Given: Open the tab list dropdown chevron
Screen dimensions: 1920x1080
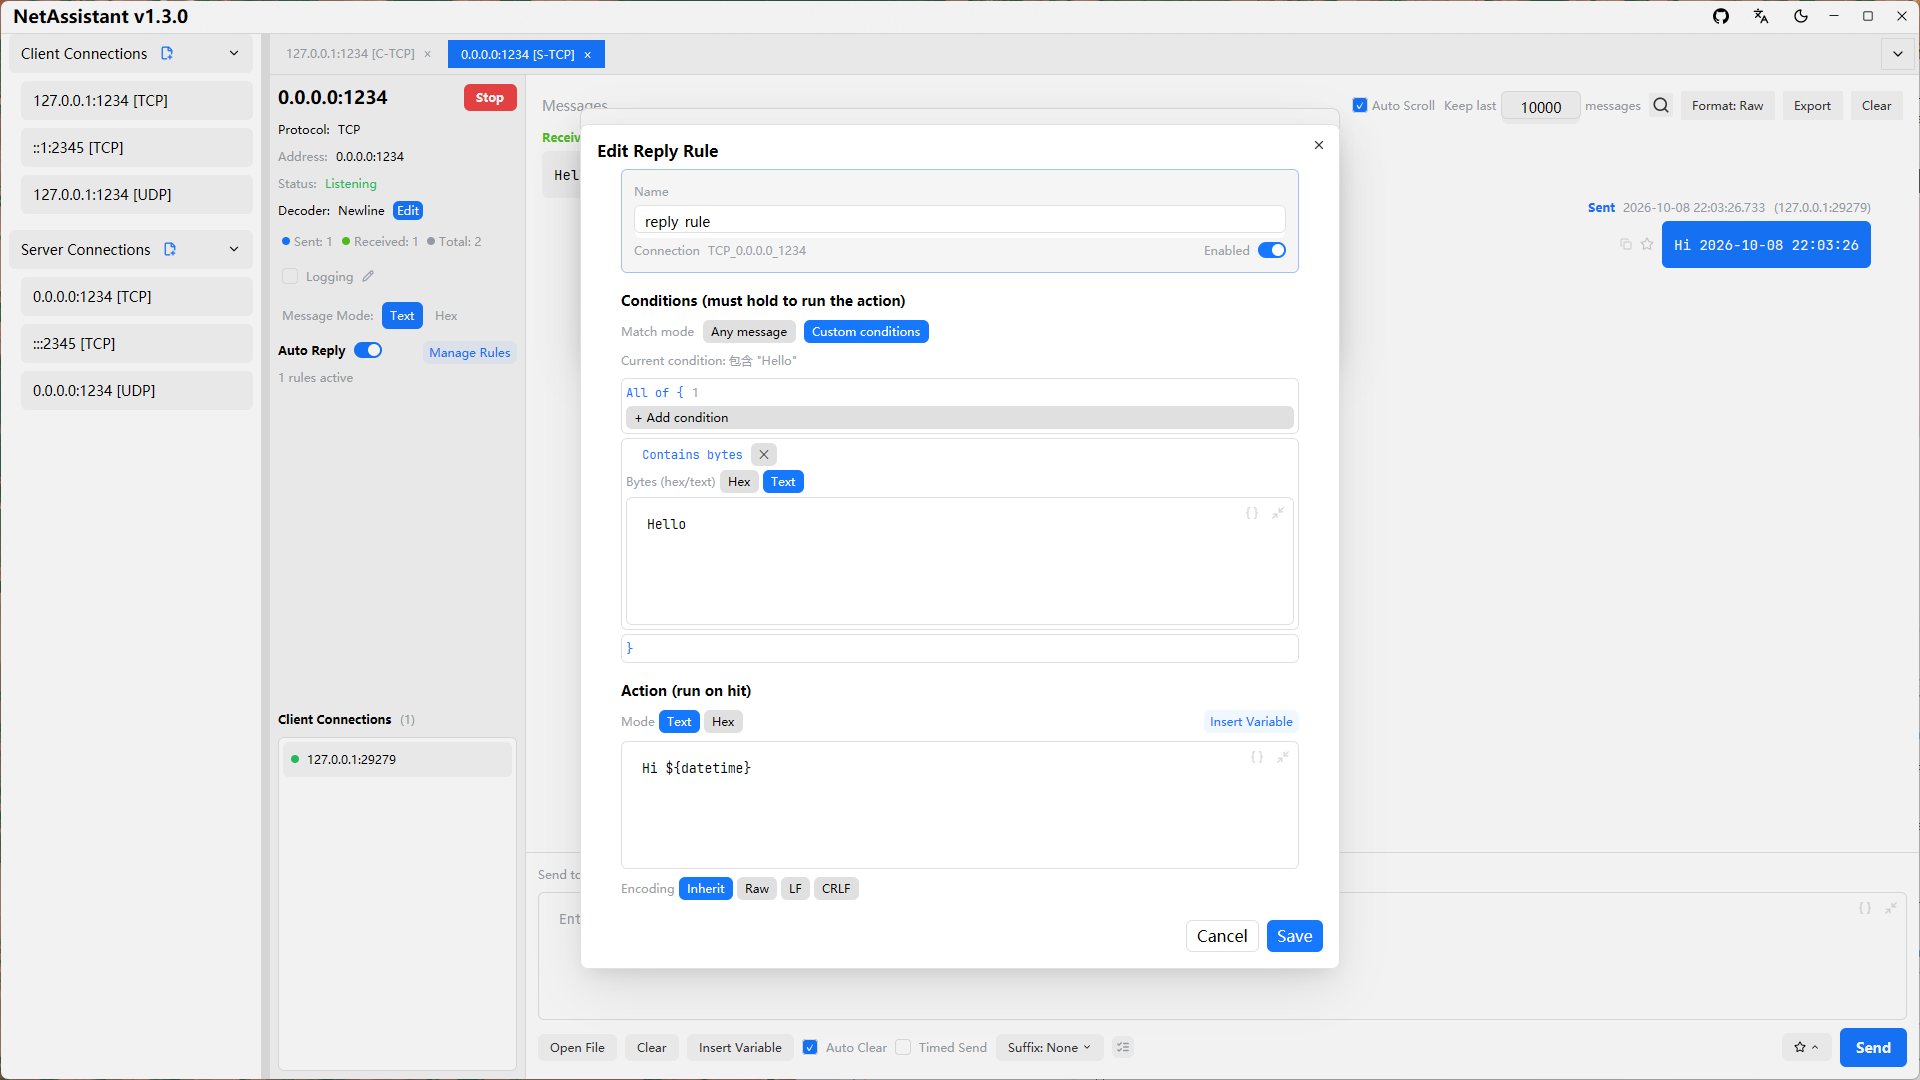Looking at the screenshot, I should point(1898,54).
